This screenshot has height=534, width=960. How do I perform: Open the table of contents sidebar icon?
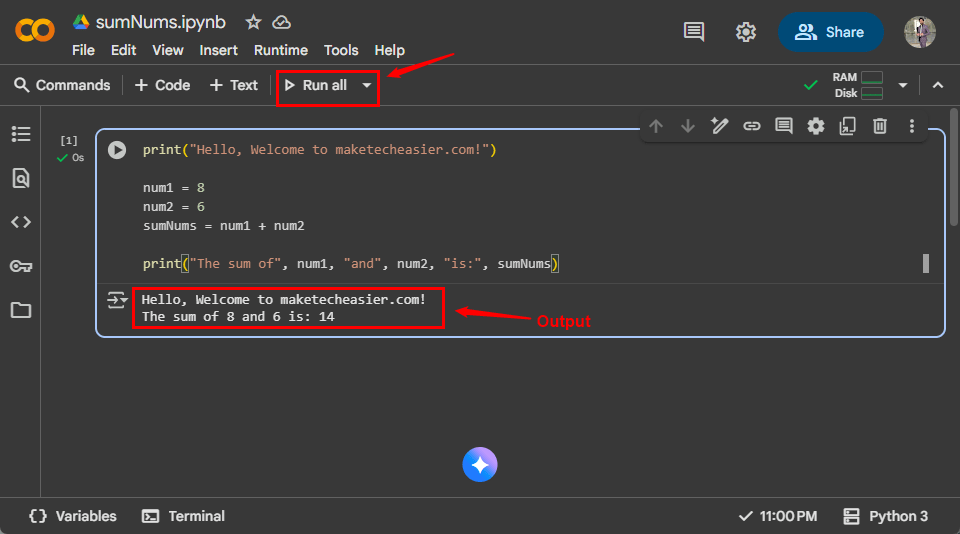20,134
